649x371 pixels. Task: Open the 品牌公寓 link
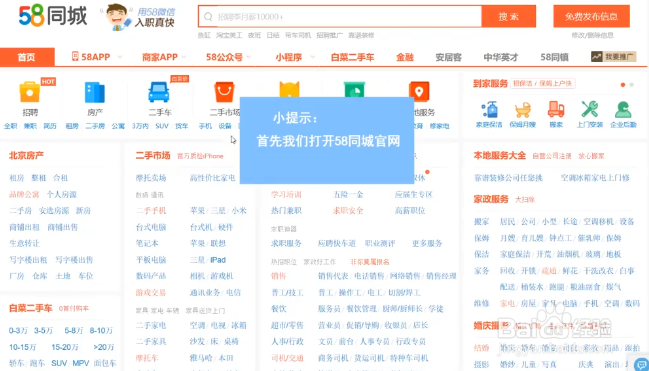pyautogui.click(x=24, y=194)
